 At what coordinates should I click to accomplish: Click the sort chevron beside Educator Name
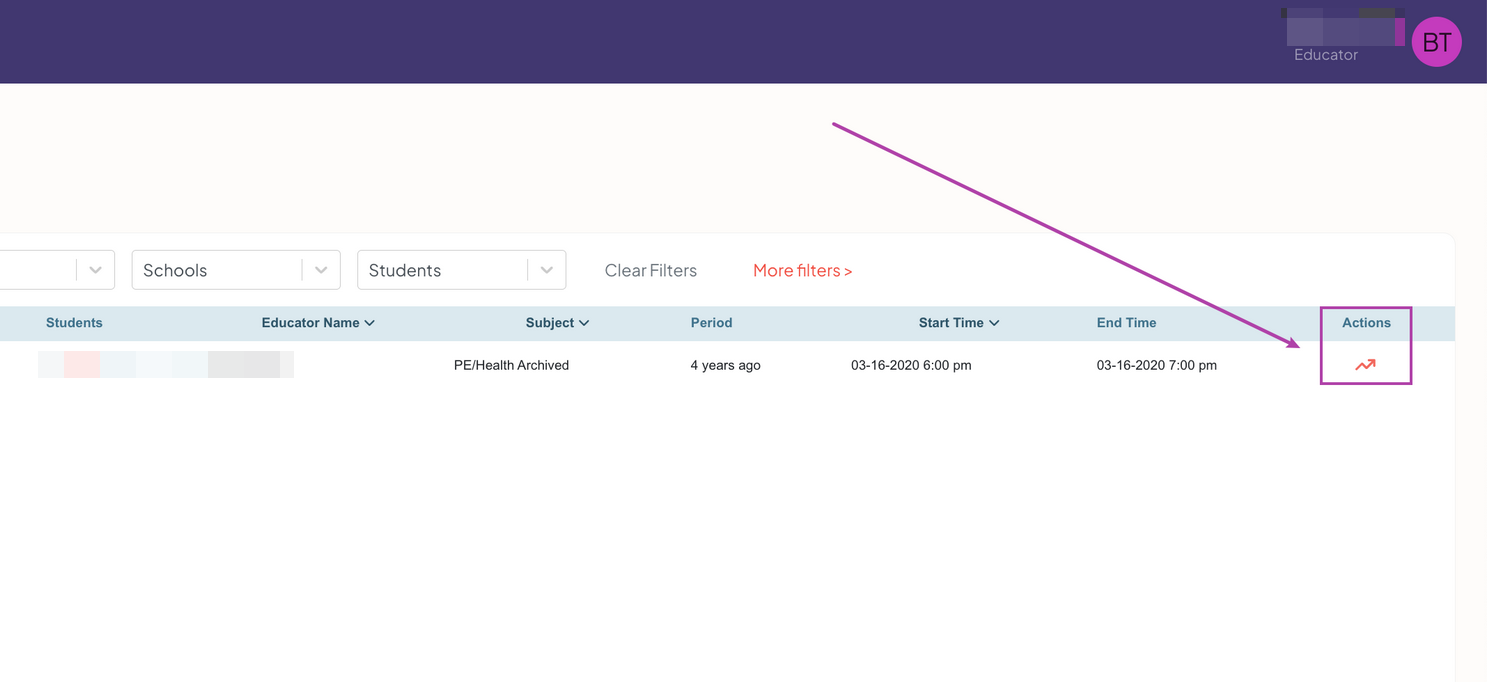(370, 323)
